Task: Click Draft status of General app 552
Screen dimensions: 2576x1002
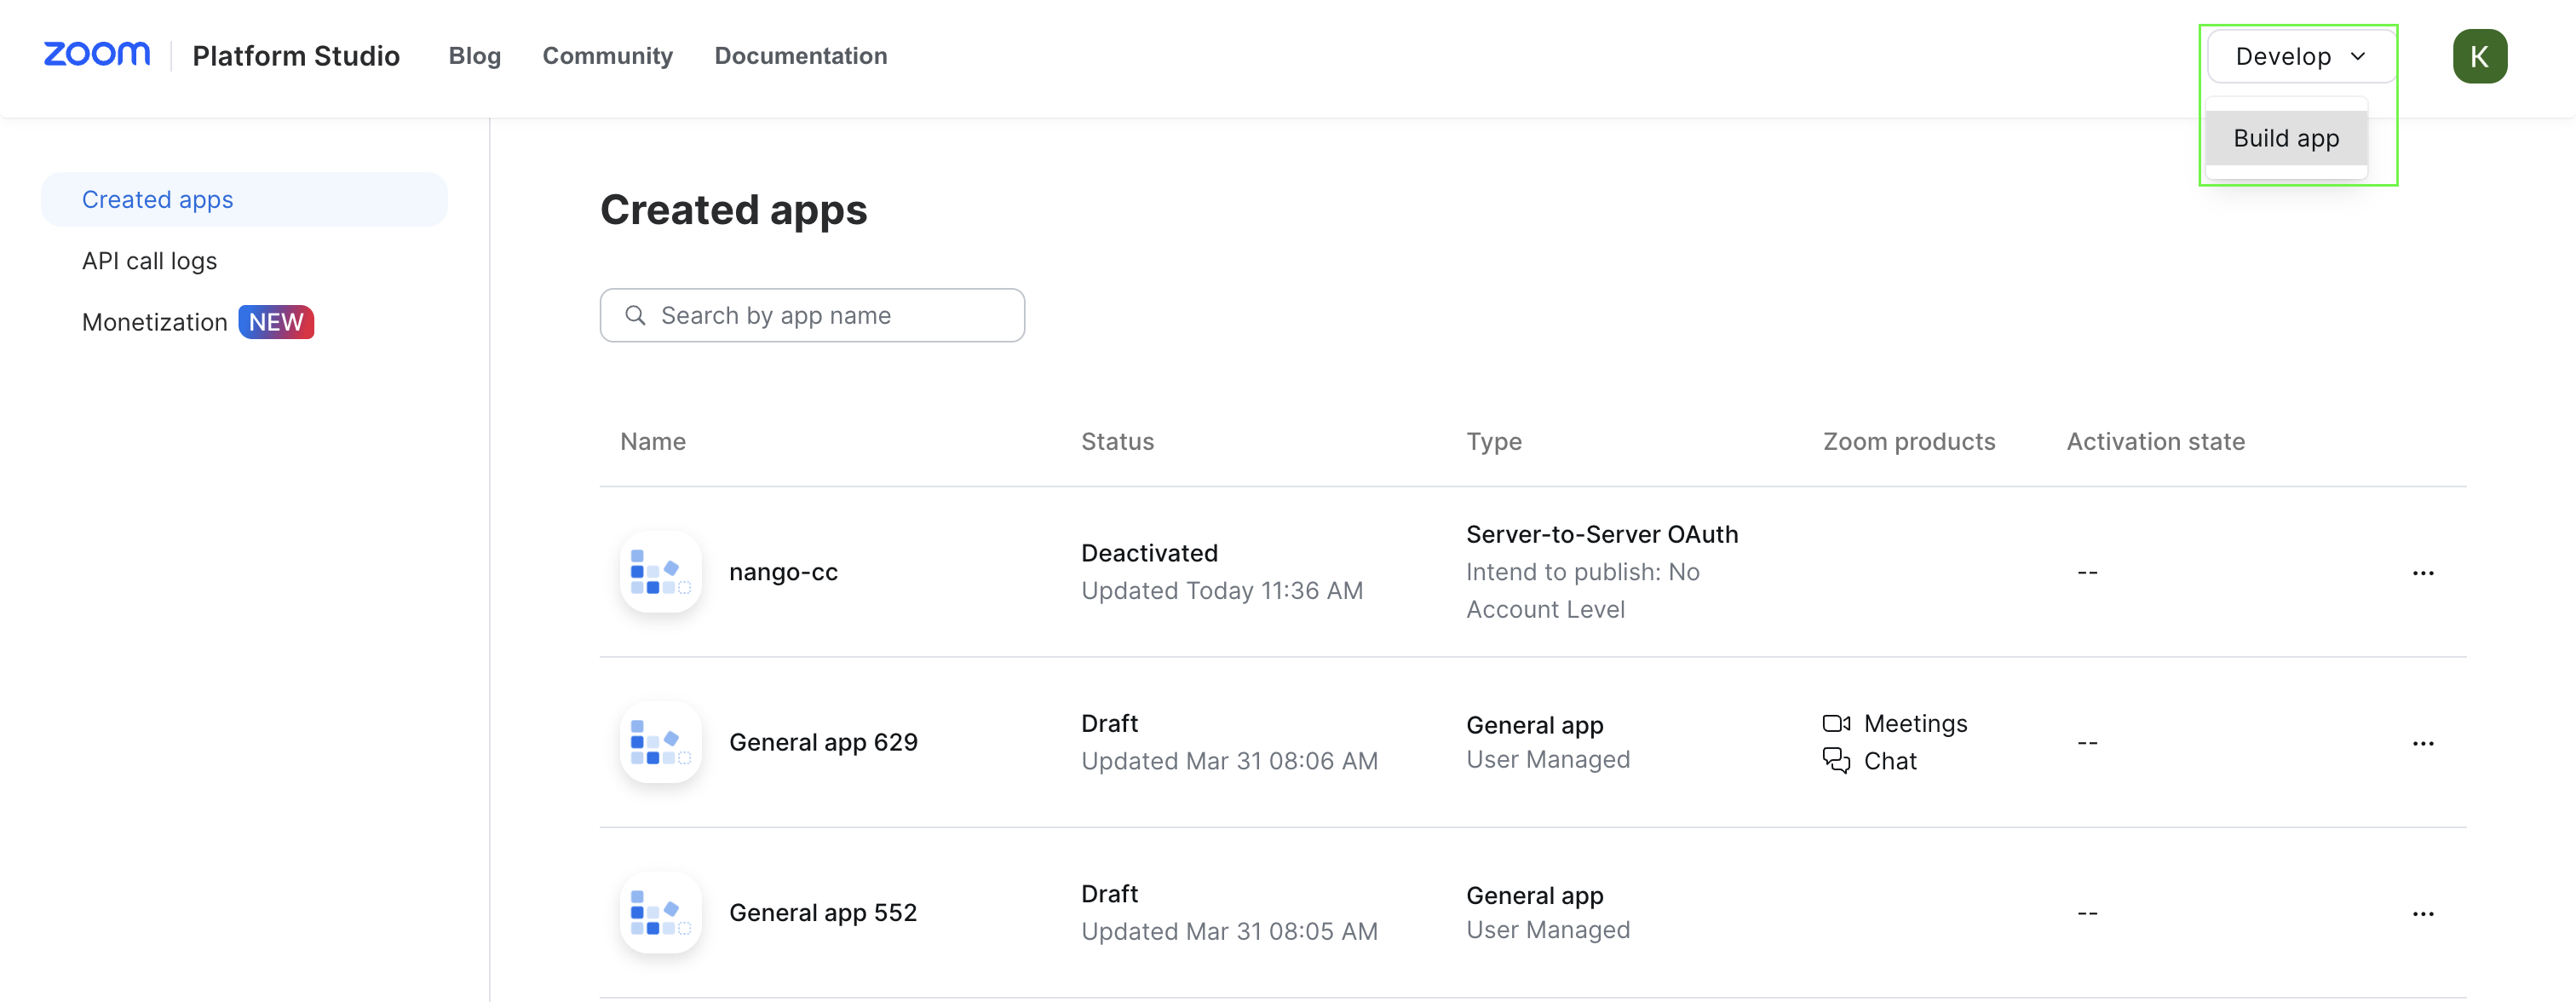Action: point(1109,893)
